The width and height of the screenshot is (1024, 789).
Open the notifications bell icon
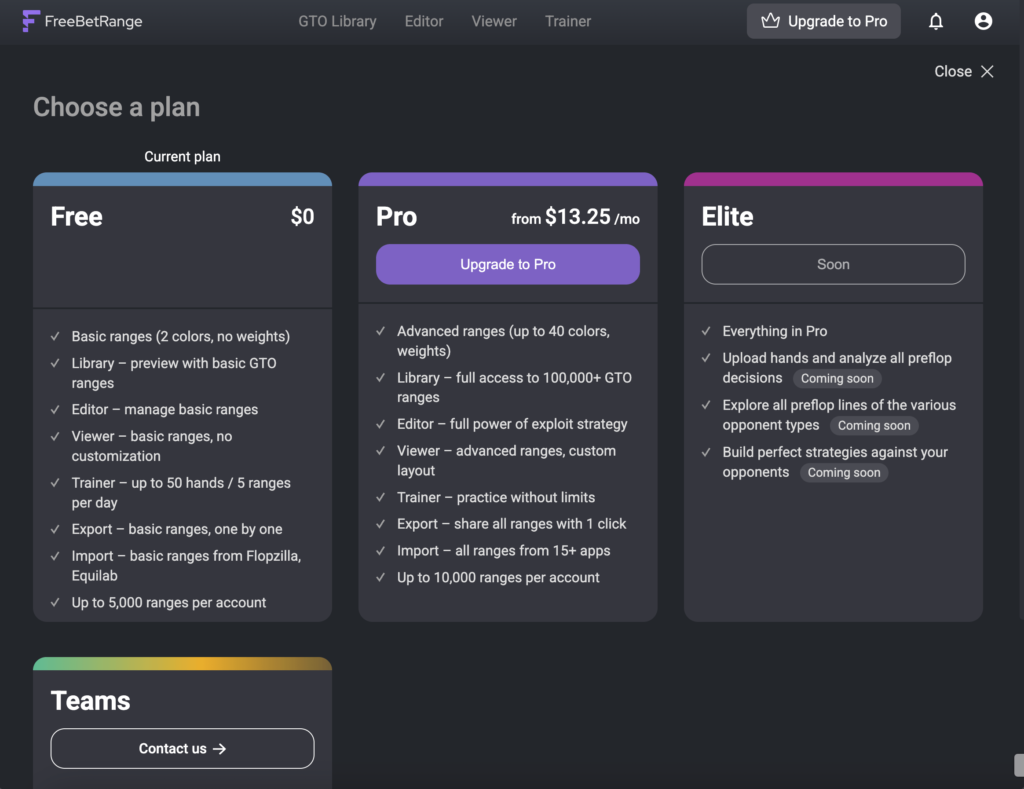[x=936, y=20]
